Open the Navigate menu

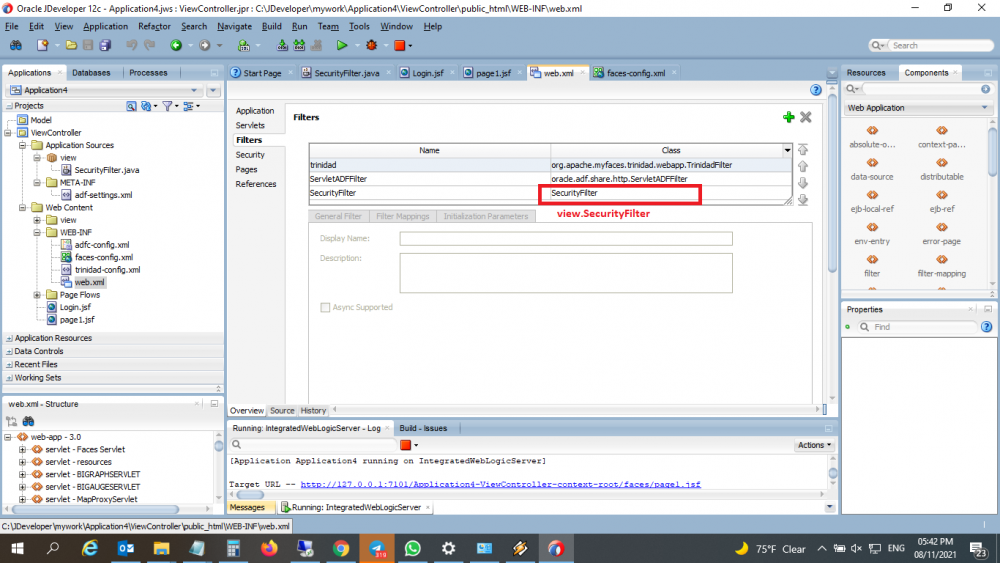coord(234,26)
